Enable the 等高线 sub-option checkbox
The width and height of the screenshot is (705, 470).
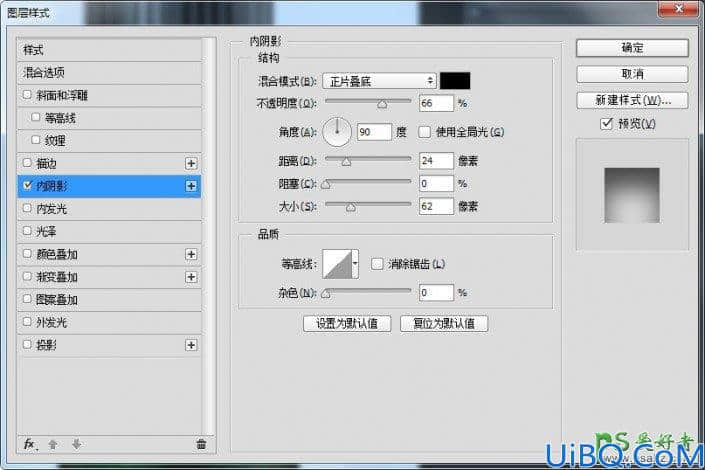point(36,117)
